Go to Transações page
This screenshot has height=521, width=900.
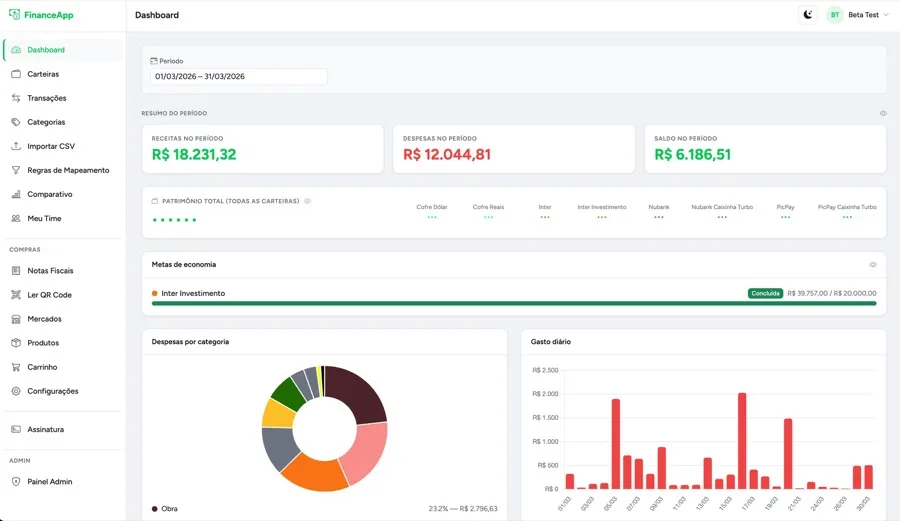(63, 98)
